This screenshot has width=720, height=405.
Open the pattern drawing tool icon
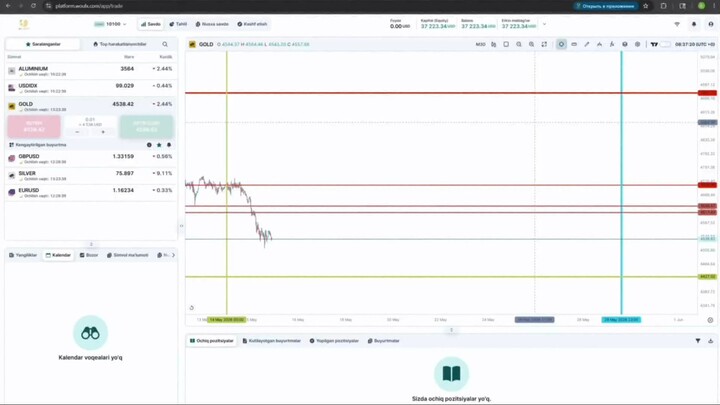(x=599, y=45)
